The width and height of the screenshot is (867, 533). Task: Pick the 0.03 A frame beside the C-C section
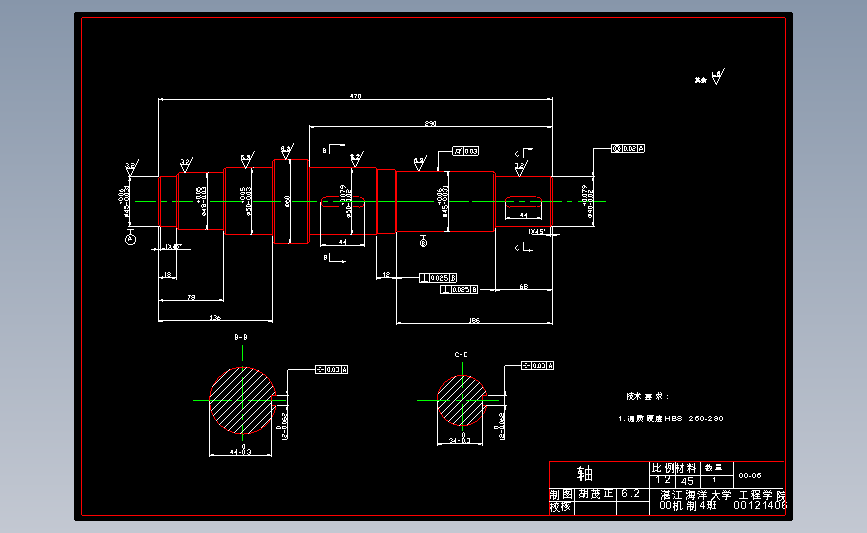click(537, 365)
